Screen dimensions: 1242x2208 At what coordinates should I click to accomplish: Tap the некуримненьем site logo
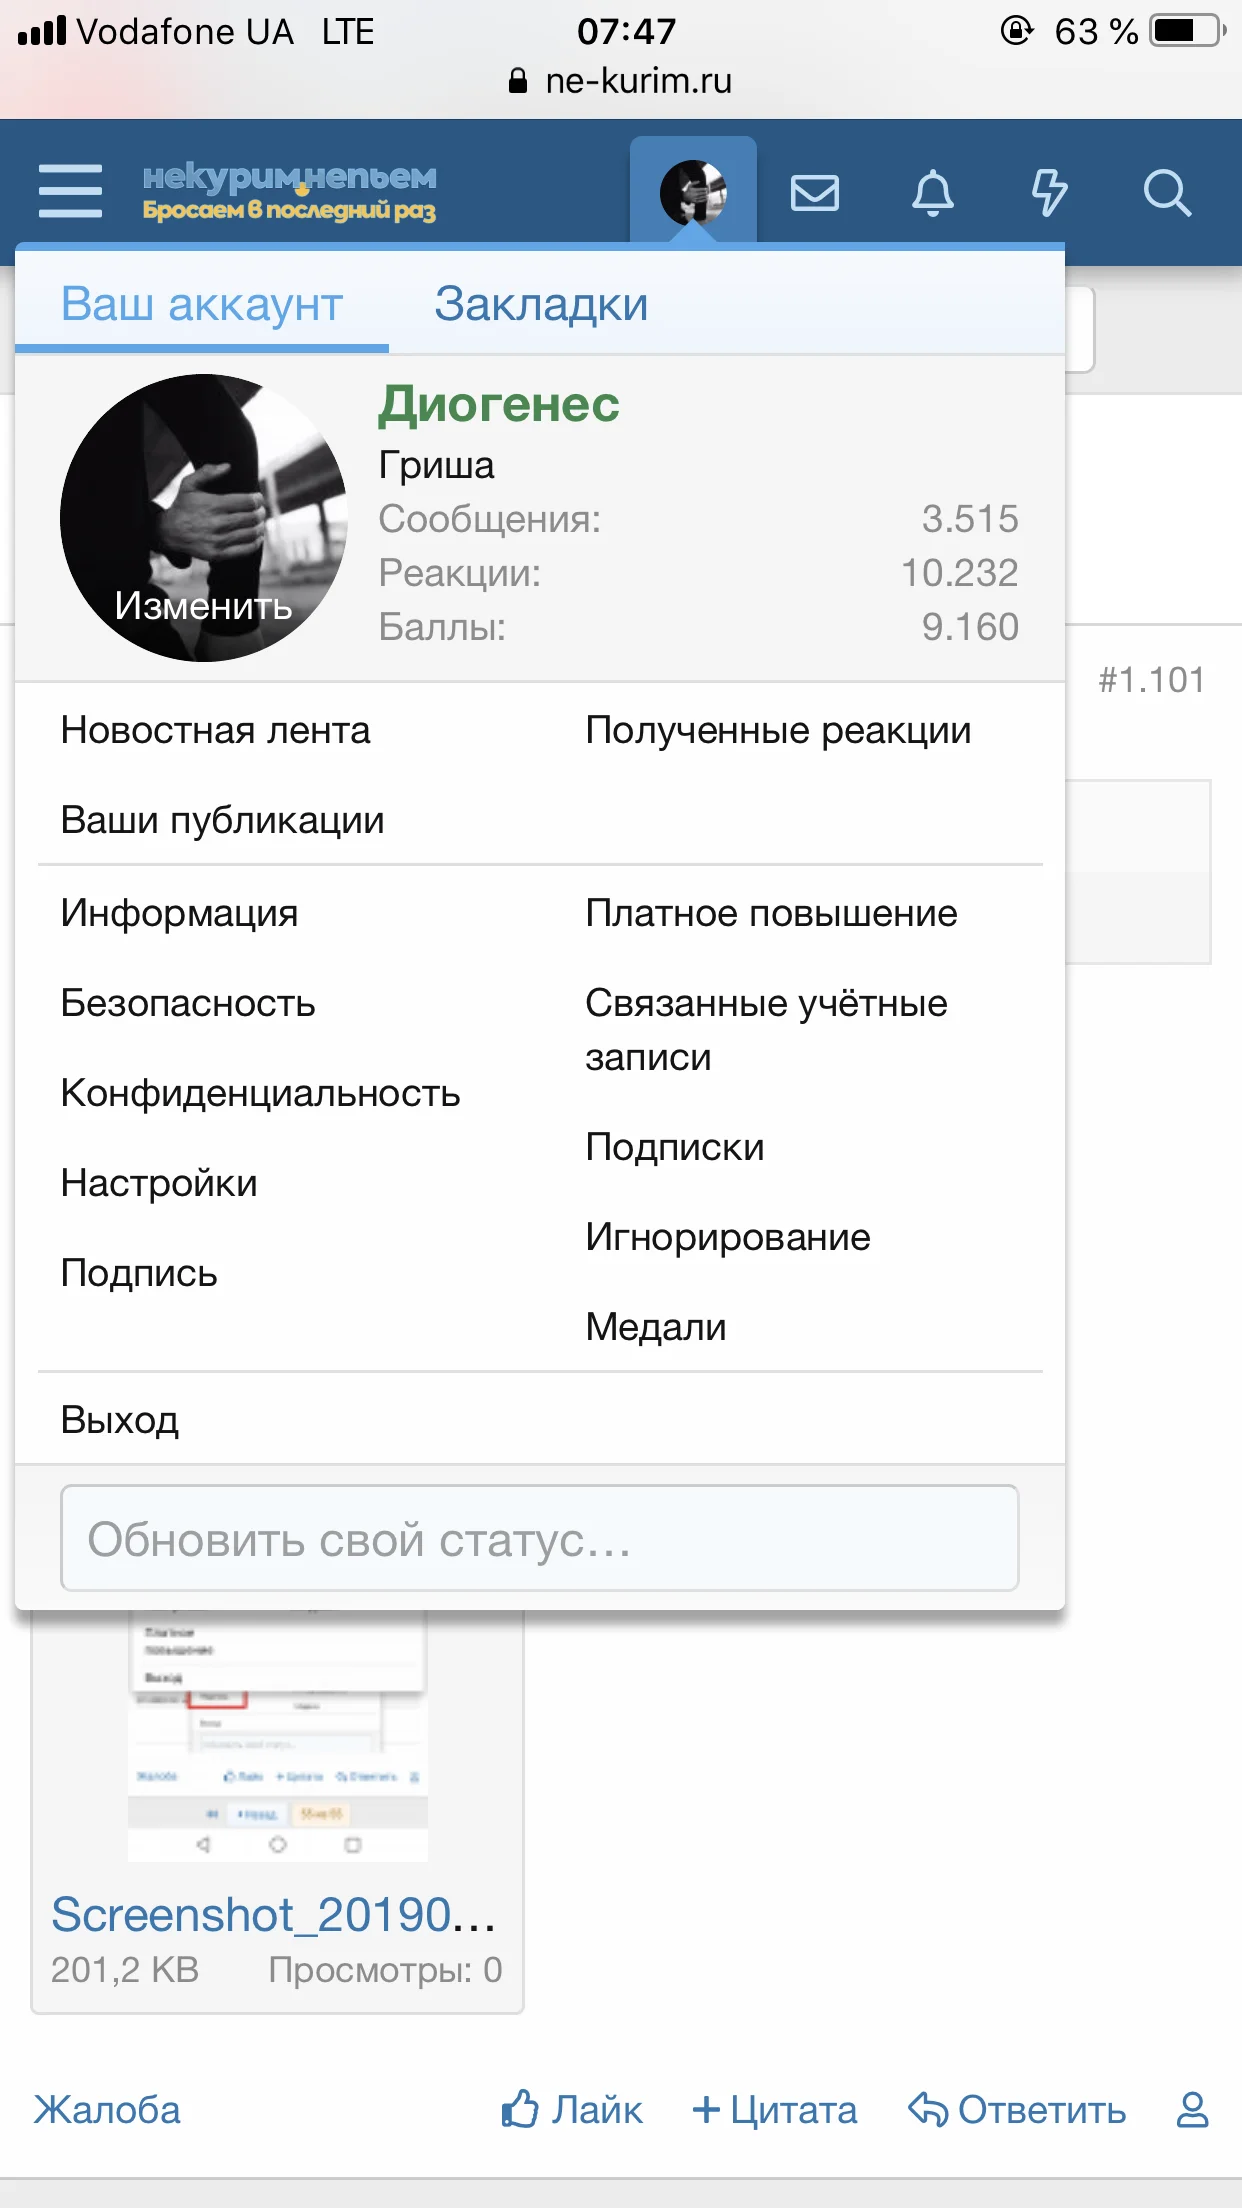point(289,191)
